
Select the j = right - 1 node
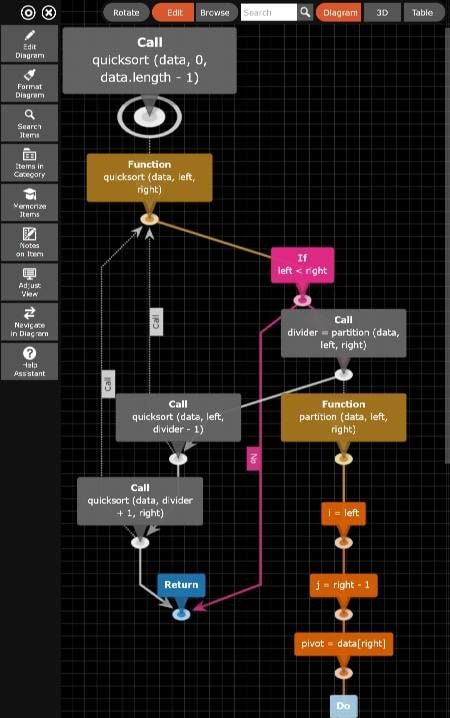tap(343, 585)
